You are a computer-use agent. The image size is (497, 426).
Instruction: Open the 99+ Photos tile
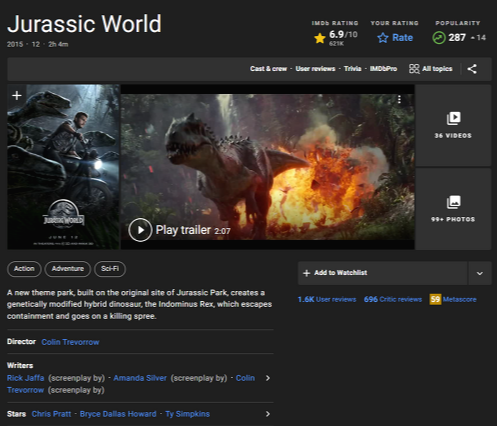pyautogui.click(x=453, y=209)
